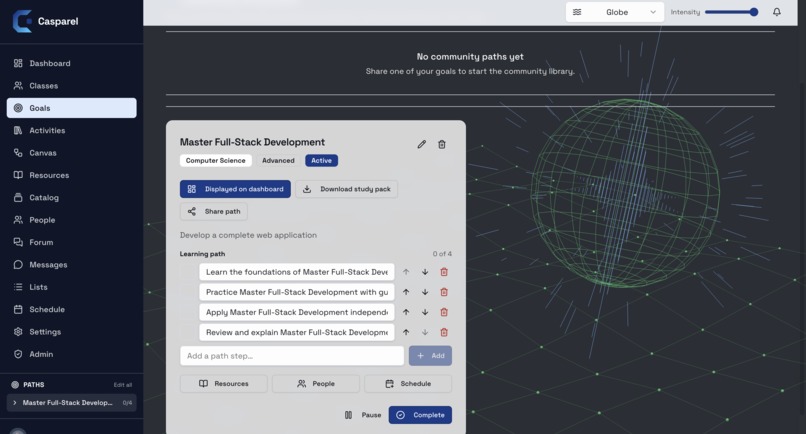Check off the 'Practice Master Full-Stack' step
This screenshot has width=806, height=434.
(188, 292)
